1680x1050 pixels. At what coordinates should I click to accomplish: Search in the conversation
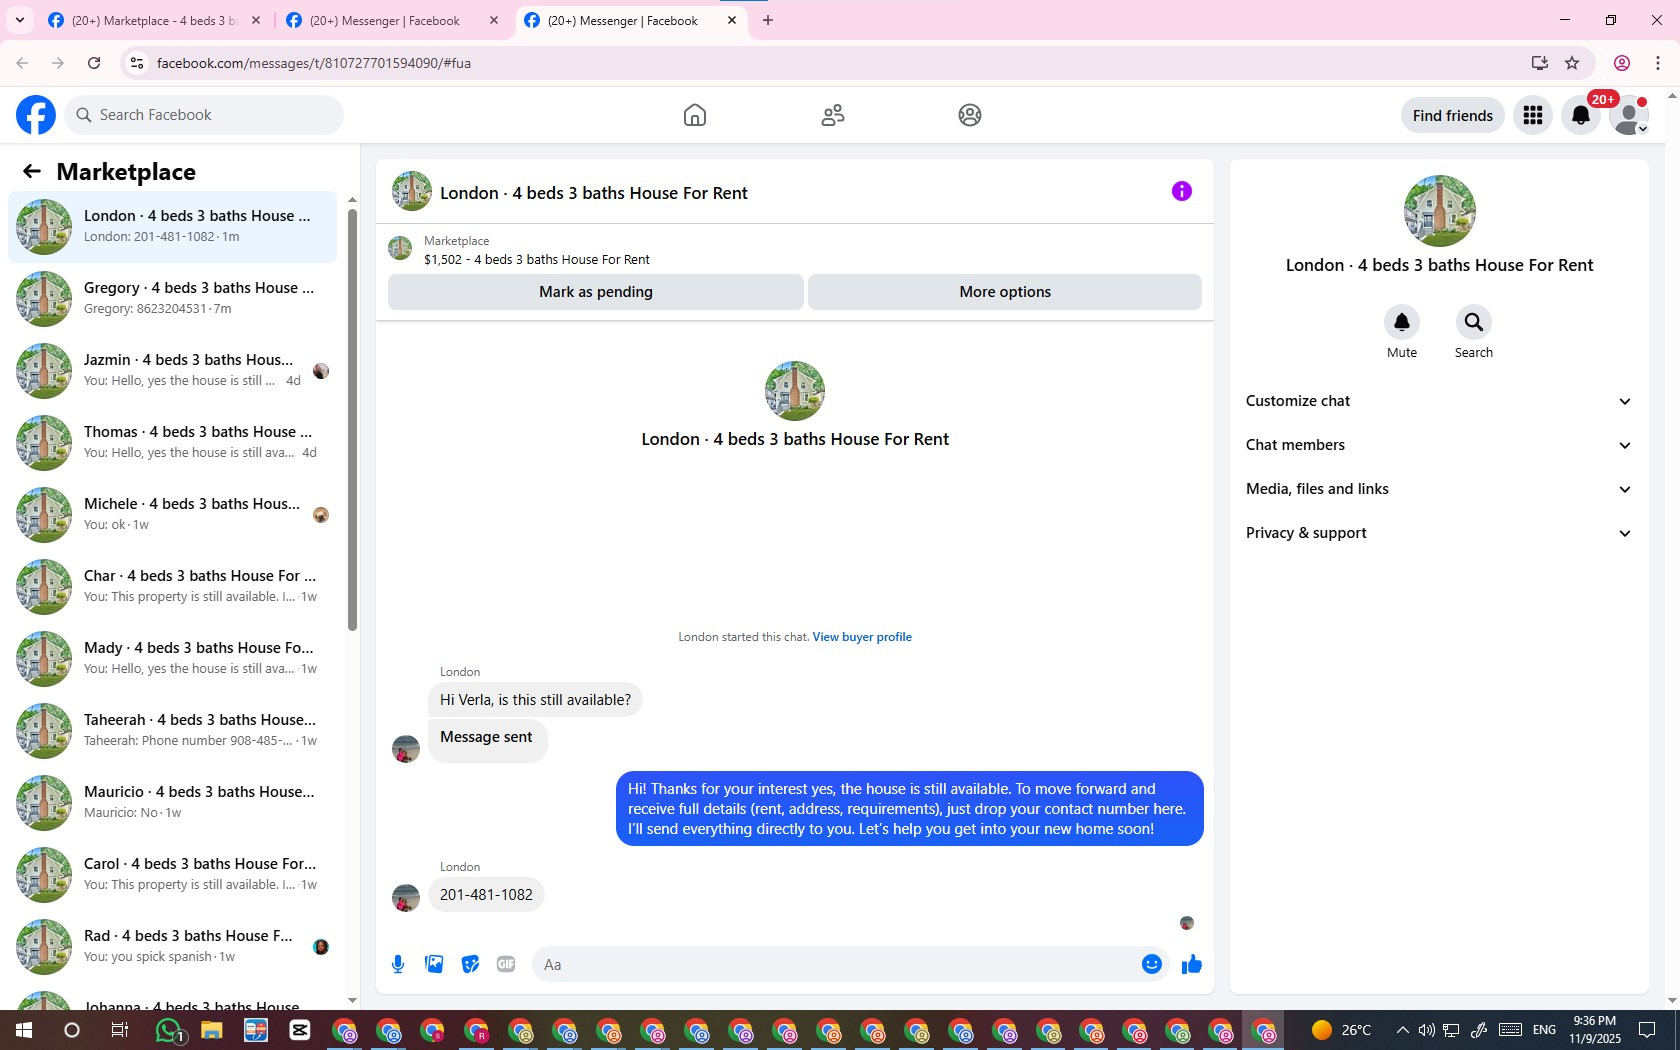[1474, 322]
